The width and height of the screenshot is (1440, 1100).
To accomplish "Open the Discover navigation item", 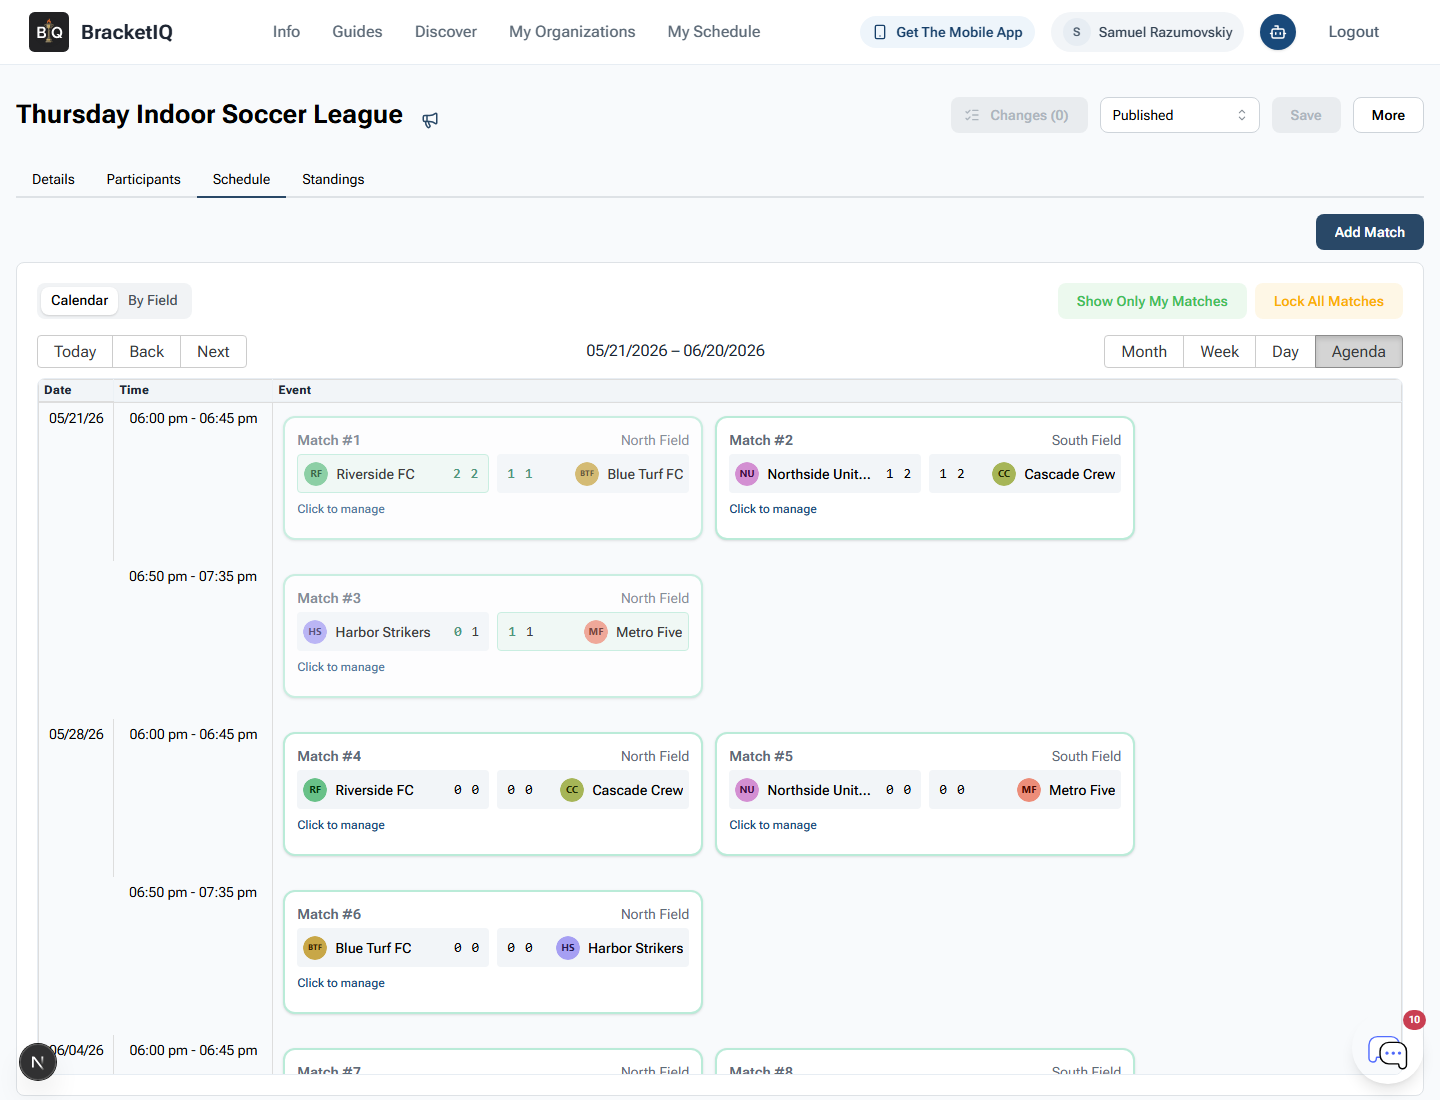I will coord(446,32).
